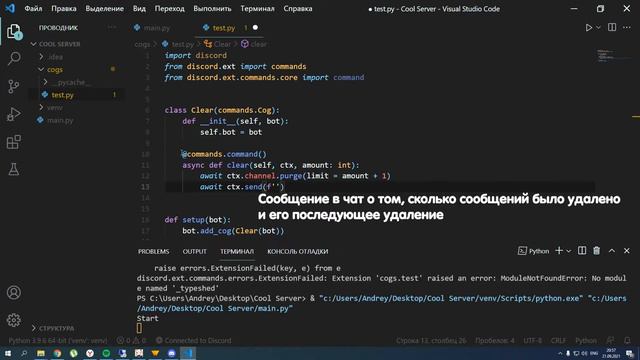Switch to the OUTPUT panel tab

coord(194,251)
